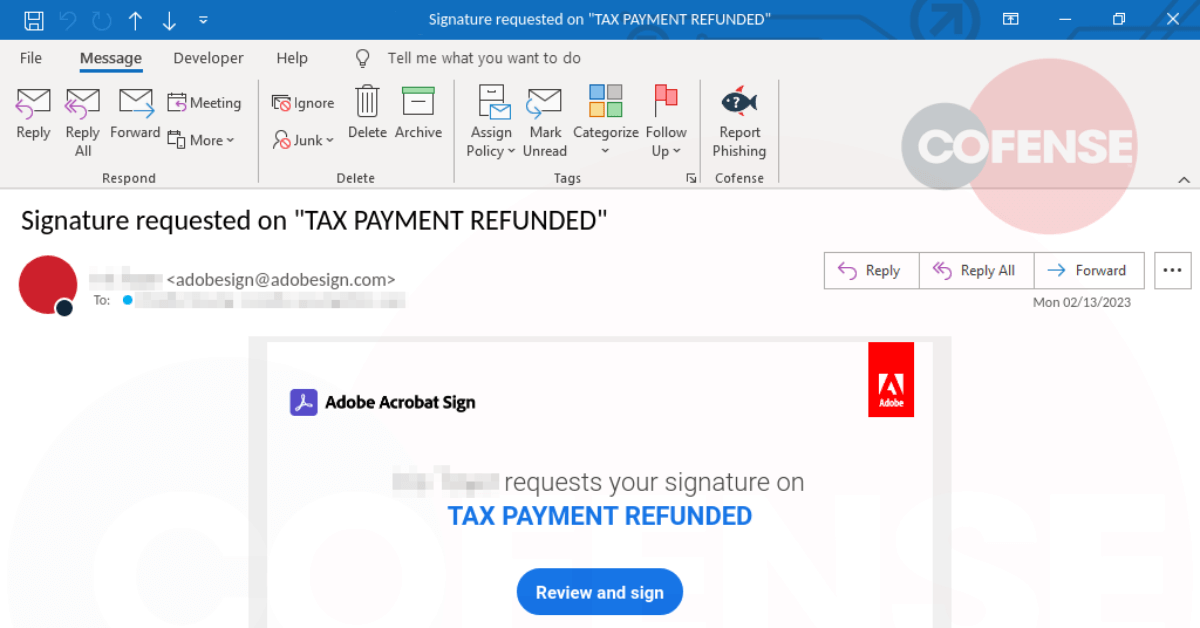The width and height of the screenshot is (1200, 628).
Task: Open the More respond options dropdown
Action: (x=202, y=141)
